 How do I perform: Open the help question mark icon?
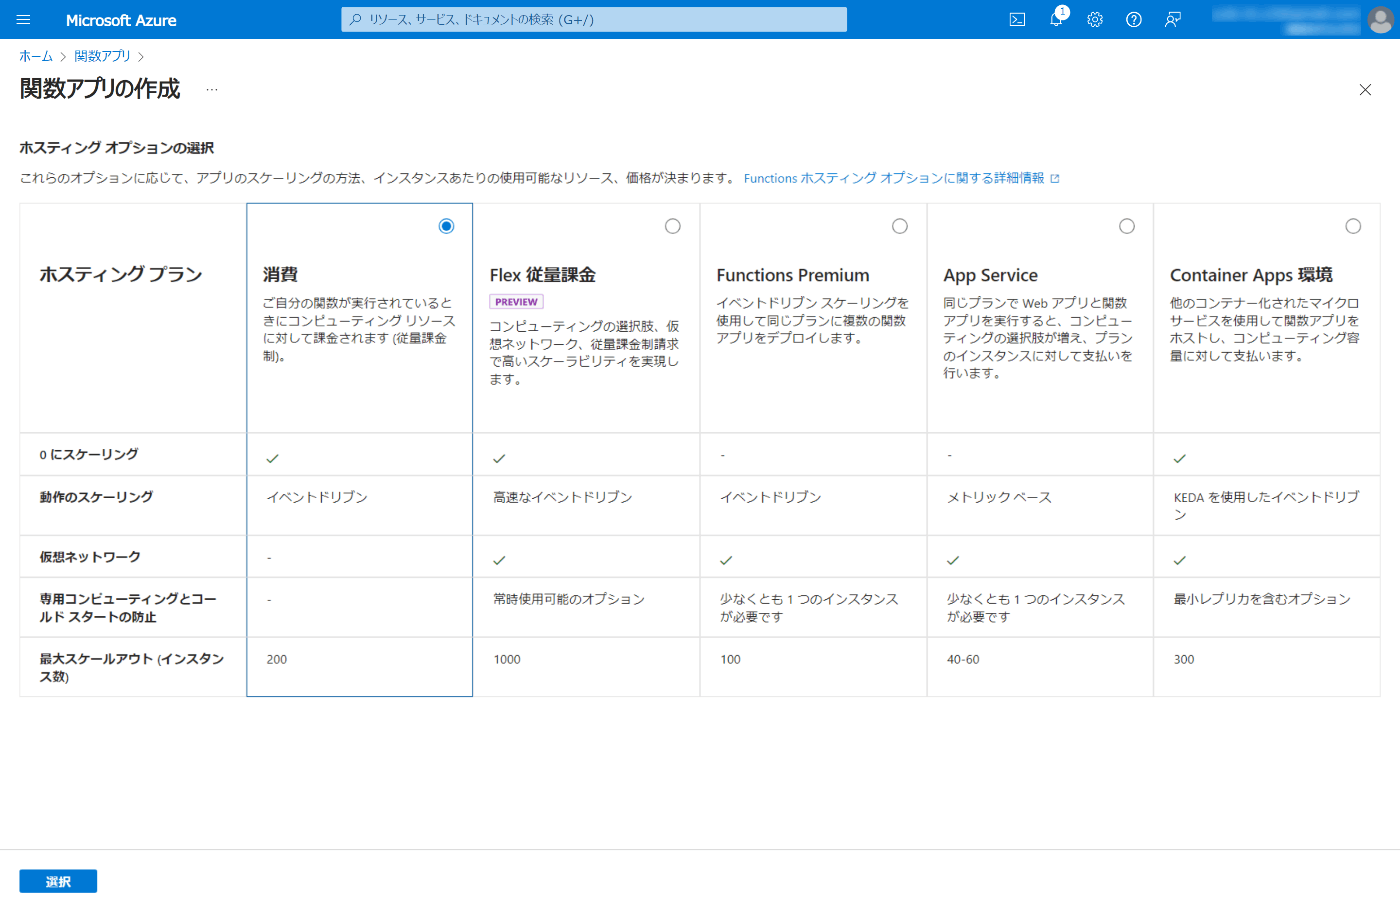click(x=1134, y=19)
